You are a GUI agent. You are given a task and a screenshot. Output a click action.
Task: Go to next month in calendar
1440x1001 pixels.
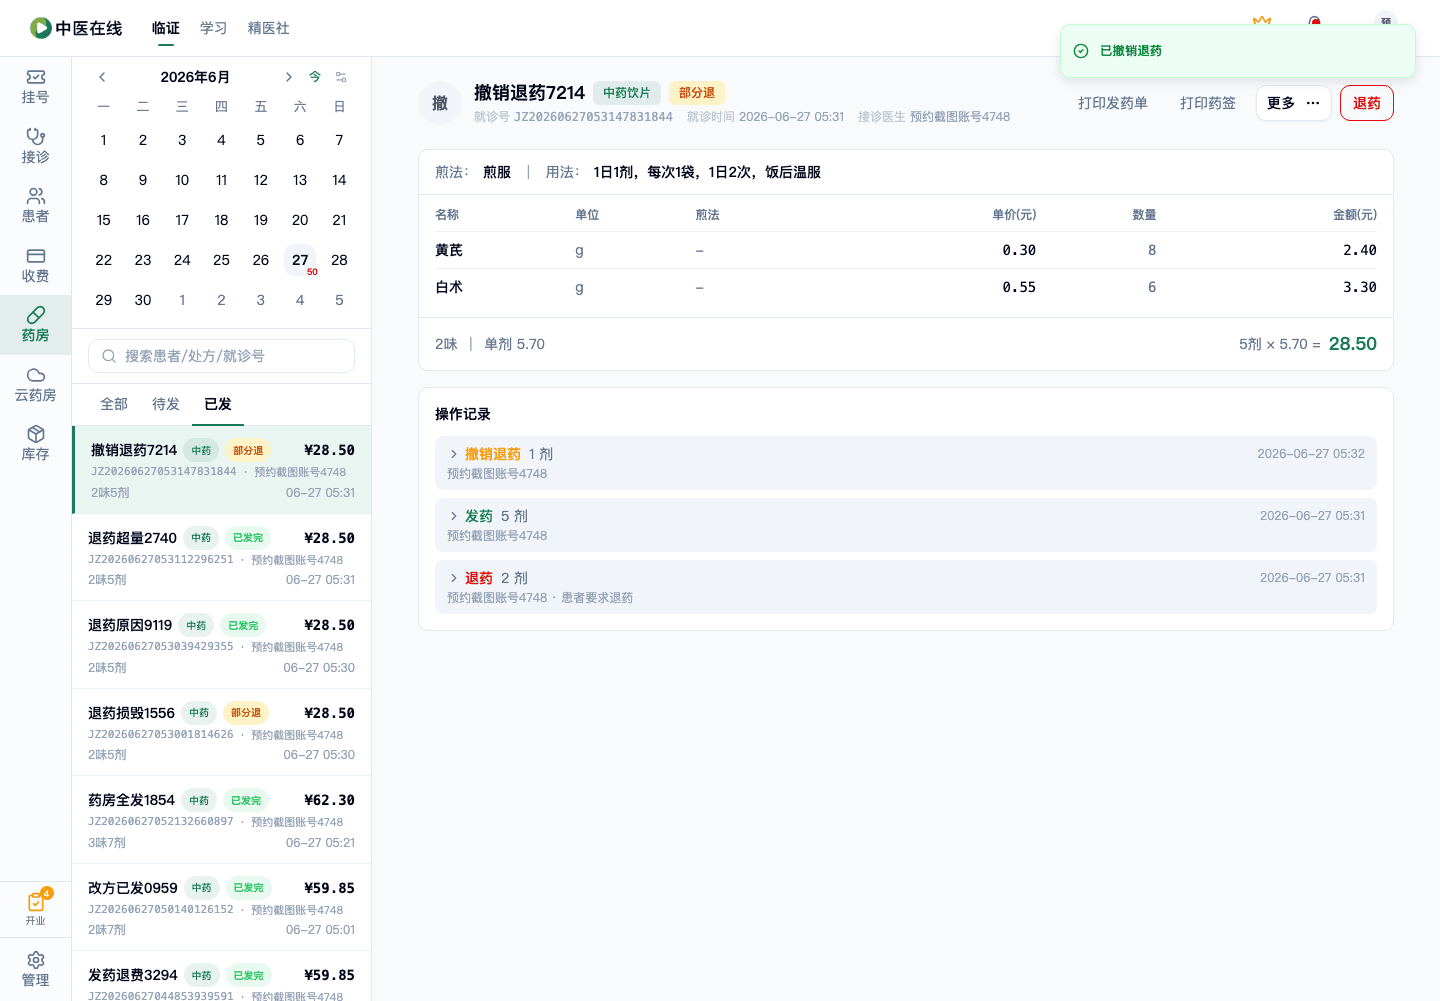point(288,77)
